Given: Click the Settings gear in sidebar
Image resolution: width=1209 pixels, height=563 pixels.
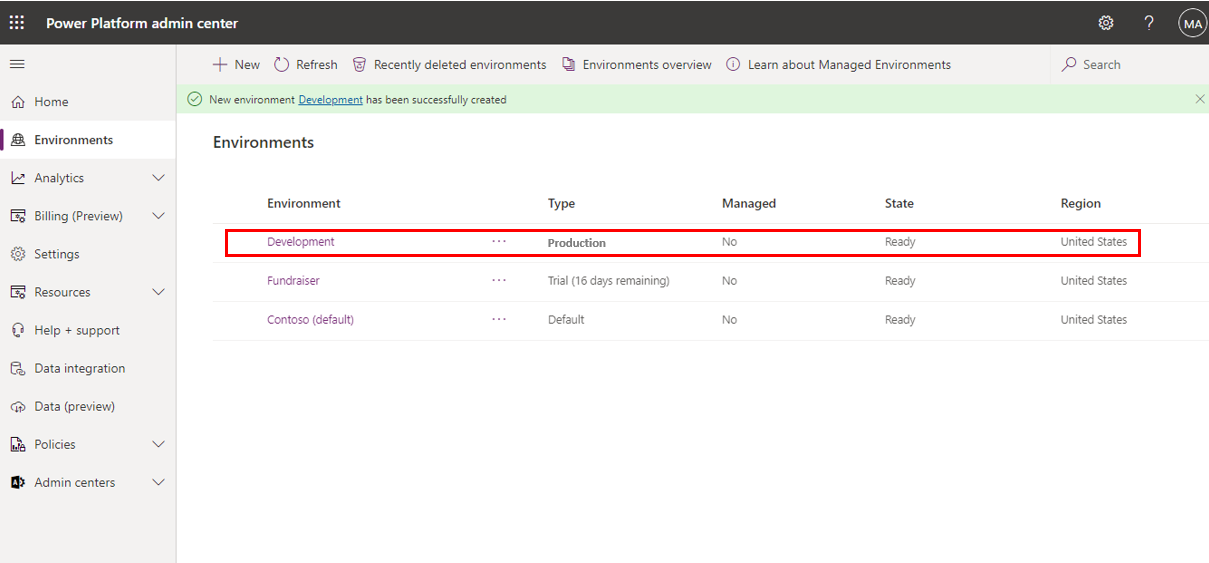Looking at the screenshot, I should [x=17, y=254].
